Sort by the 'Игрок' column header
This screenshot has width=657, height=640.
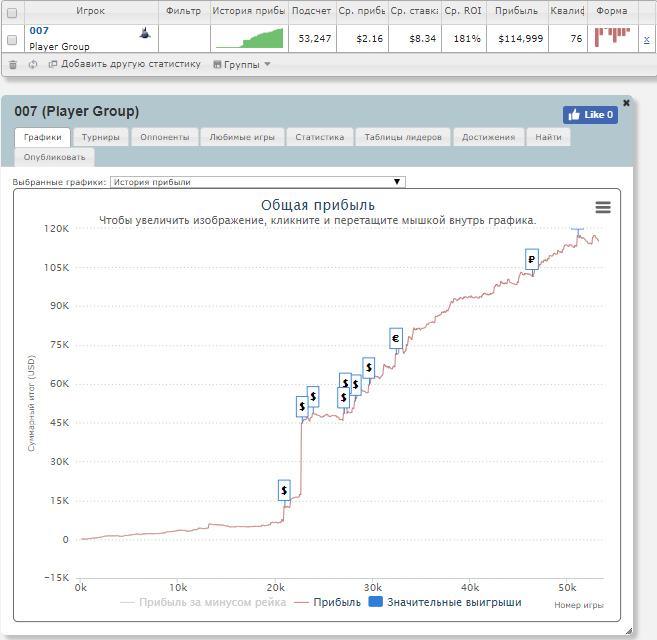click(x=91, y=11)
